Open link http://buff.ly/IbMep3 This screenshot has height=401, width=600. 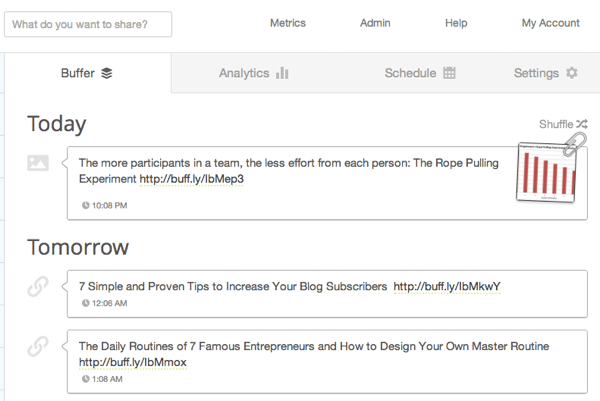(x=192, y=179)
